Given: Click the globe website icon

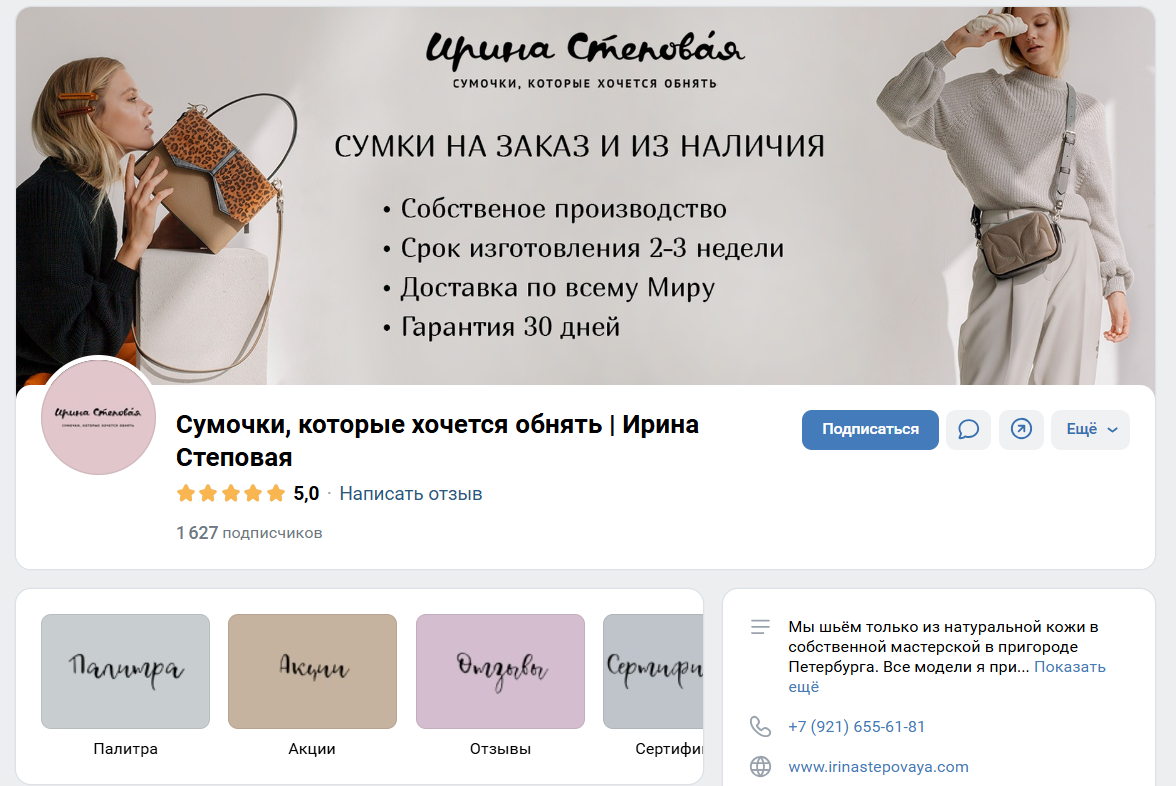Looking at the screenshot, I should [760, 766].
